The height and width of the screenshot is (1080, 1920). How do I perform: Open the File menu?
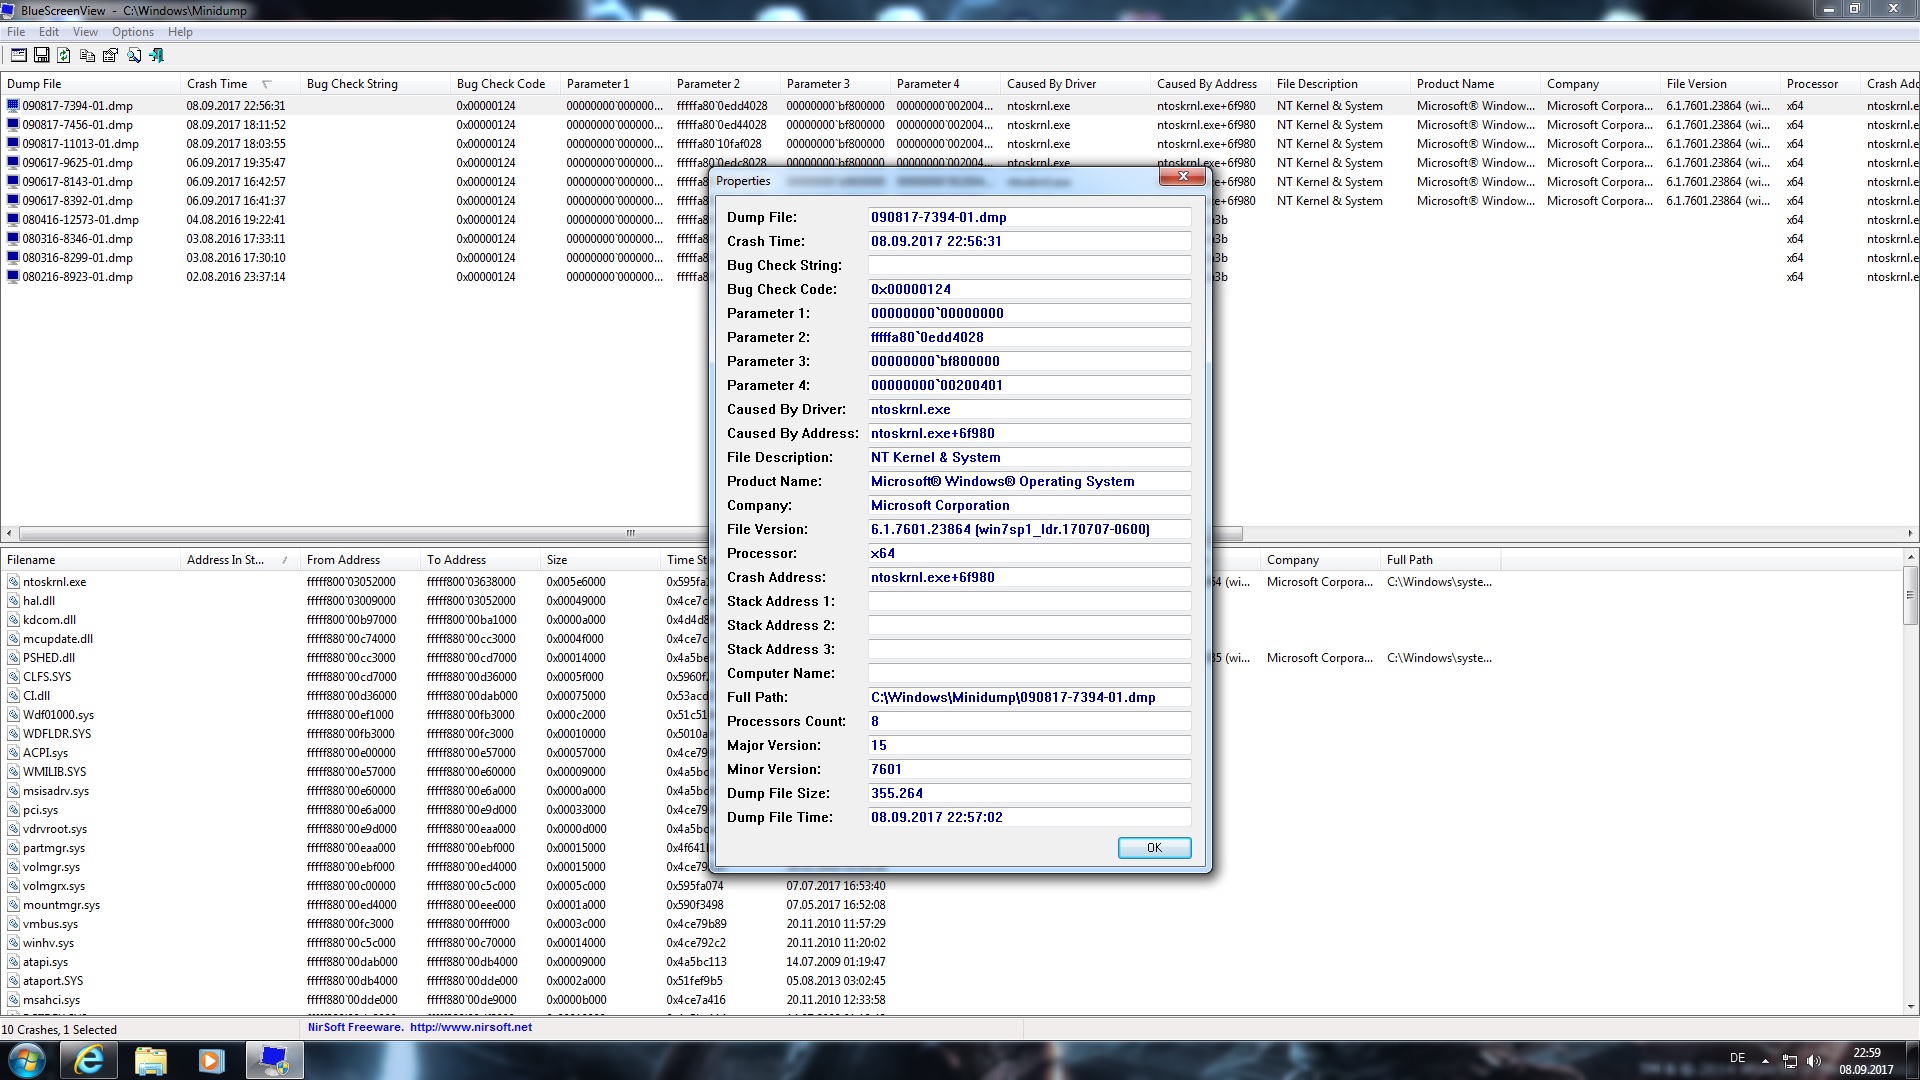(x=16, y=32)
